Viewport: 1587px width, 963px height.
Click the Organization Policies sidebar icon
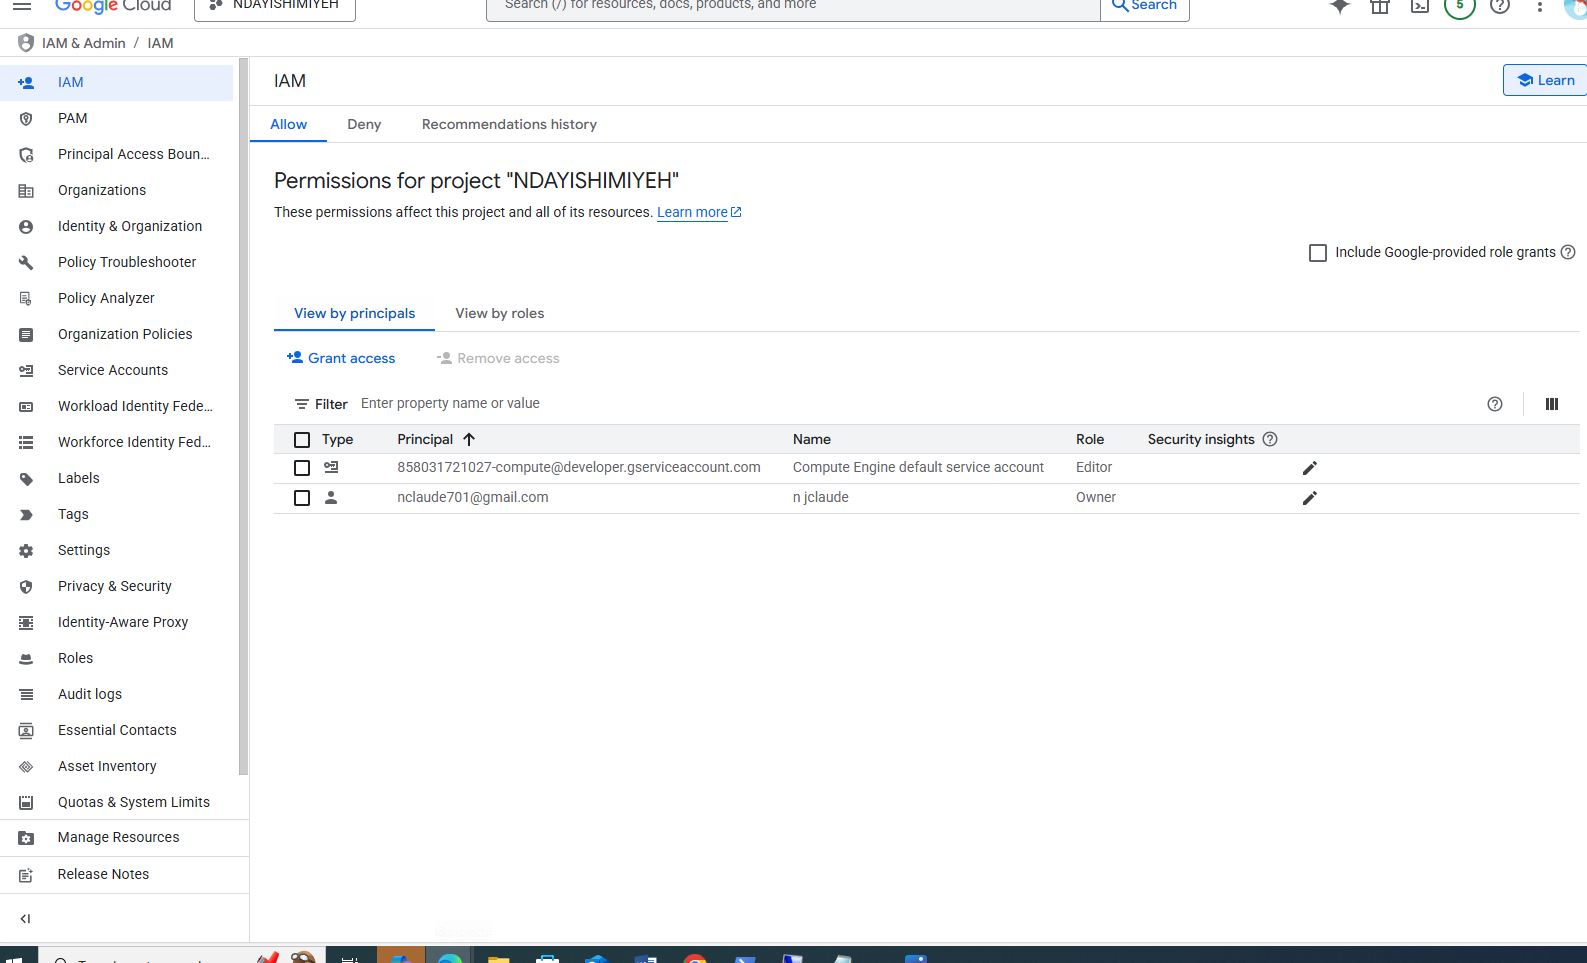[x=26, y=334]
